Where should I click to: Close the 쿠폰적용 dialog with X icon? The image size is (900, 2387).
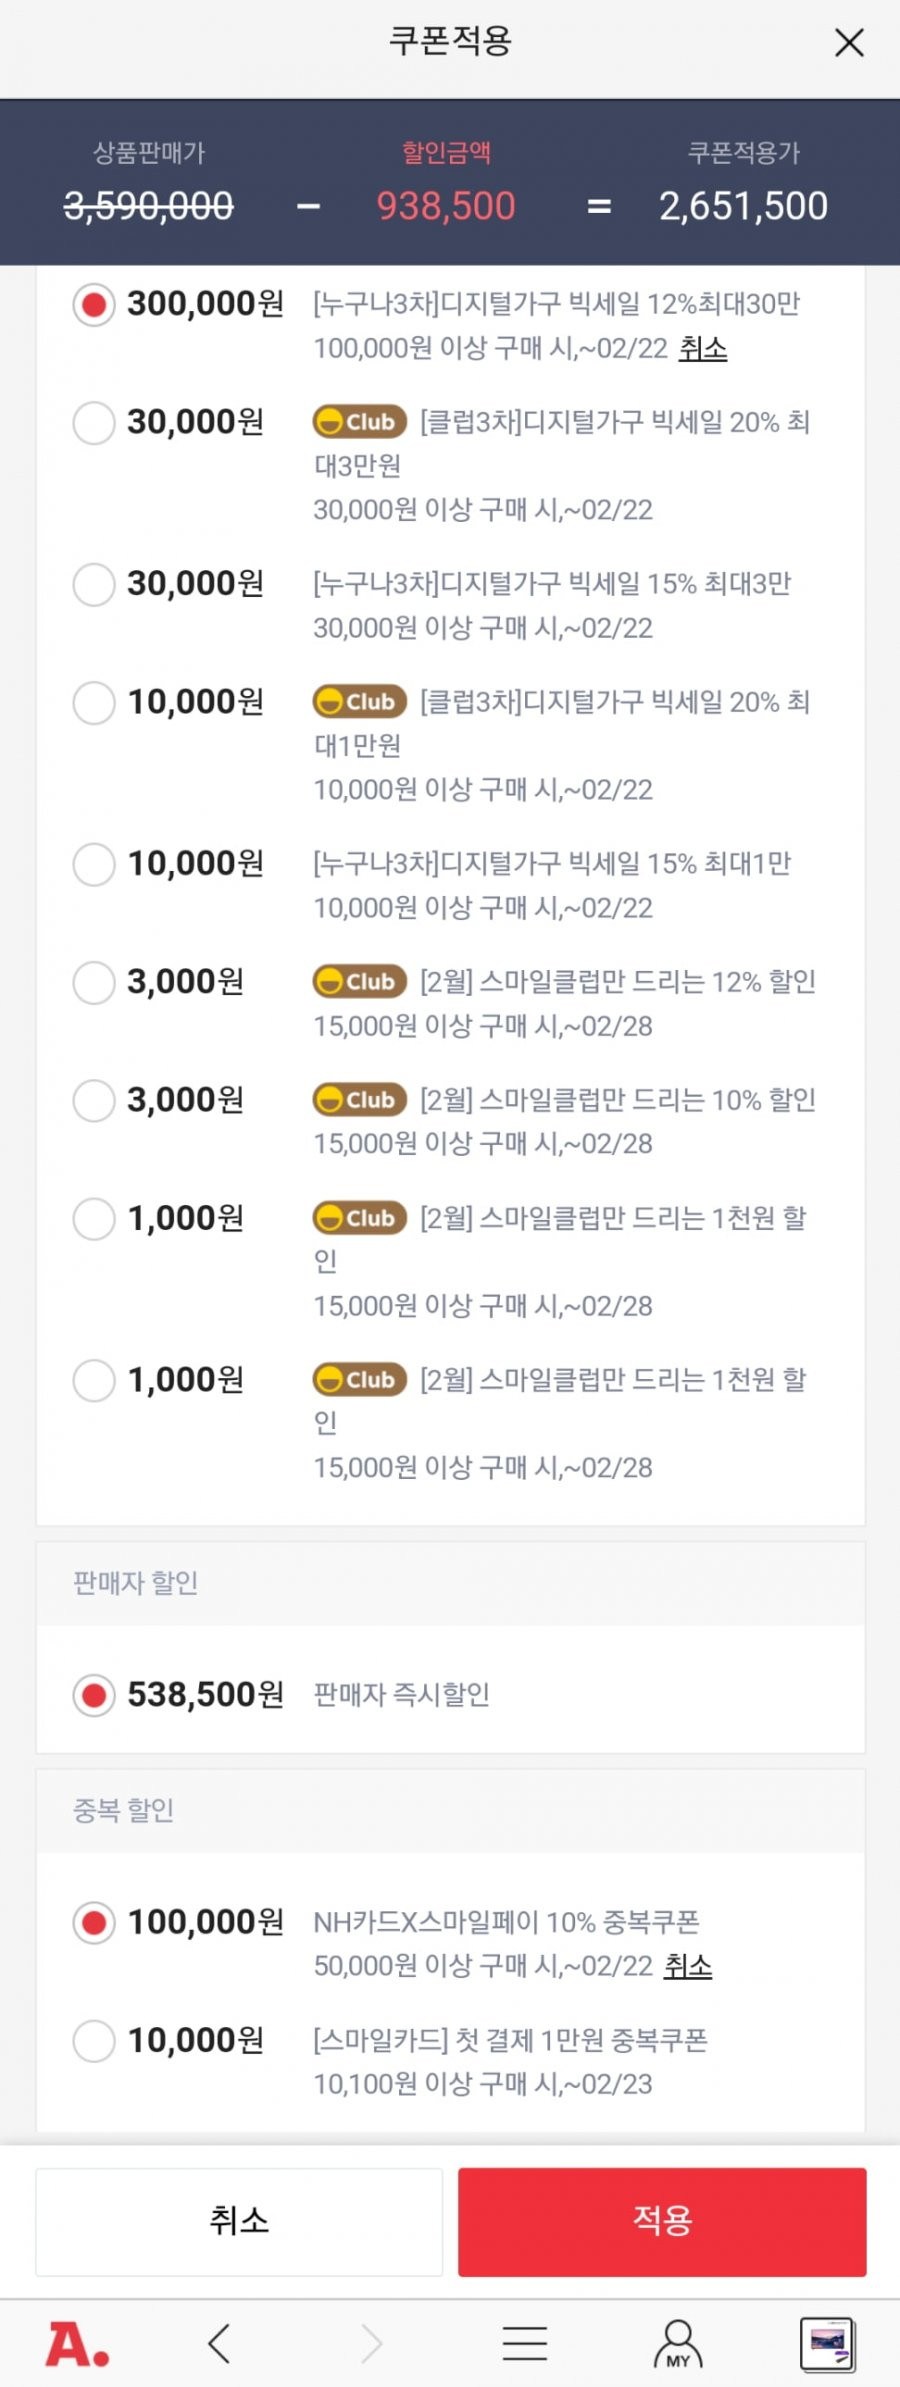(849, 43)
